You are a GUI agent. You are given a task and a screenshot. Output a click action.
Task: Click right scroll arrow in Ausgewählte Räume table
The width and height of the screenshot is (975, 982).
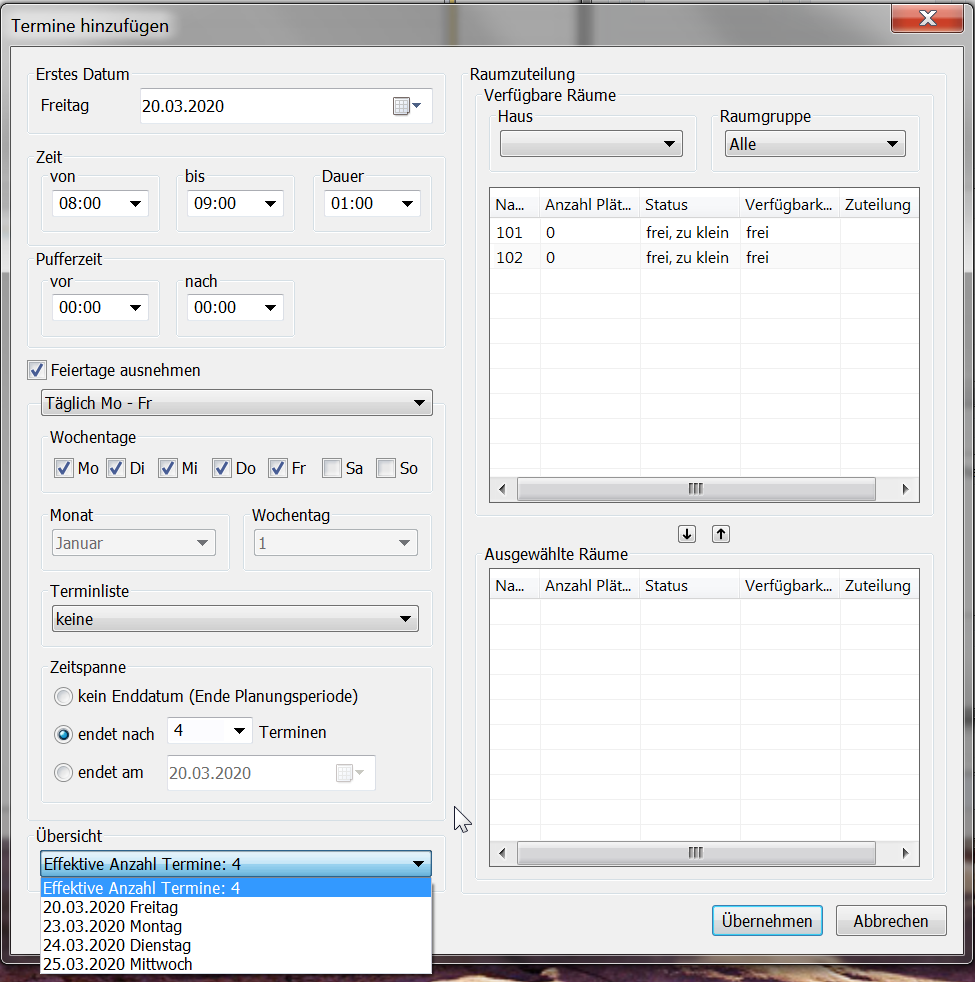(x=904, y=853)
